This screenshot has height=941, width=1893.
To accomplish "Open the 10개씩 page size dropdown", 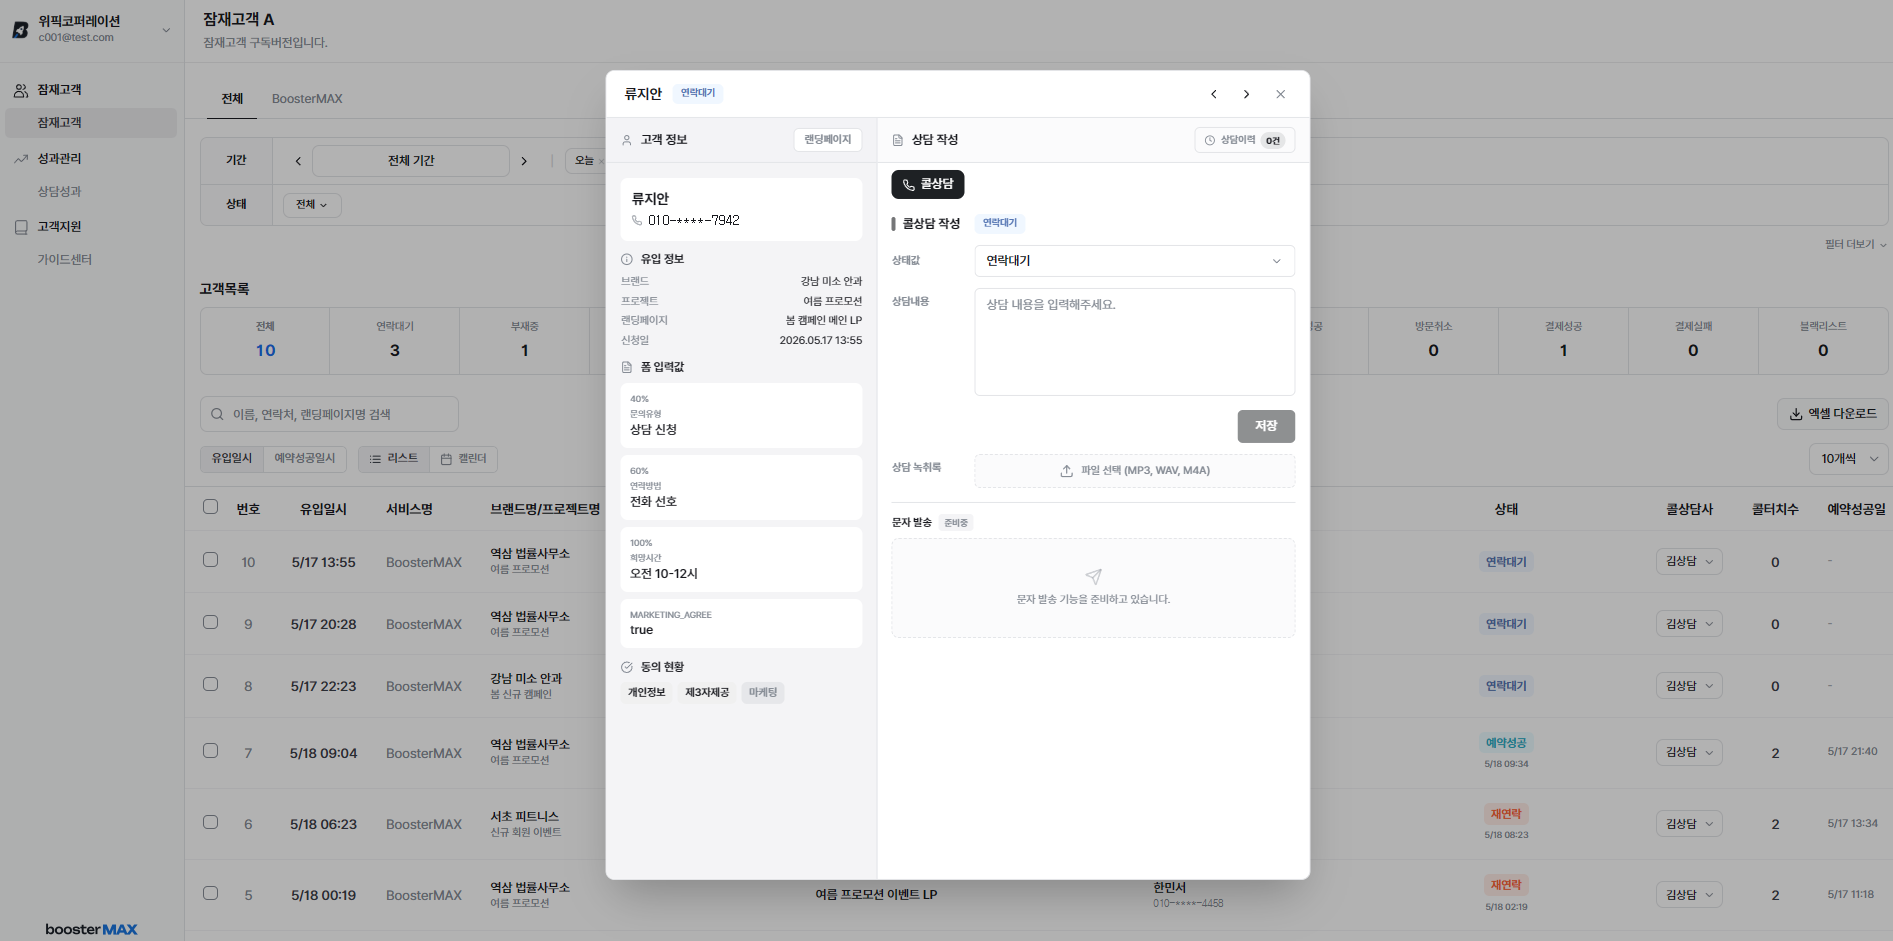I will [x=1848, y=459].
